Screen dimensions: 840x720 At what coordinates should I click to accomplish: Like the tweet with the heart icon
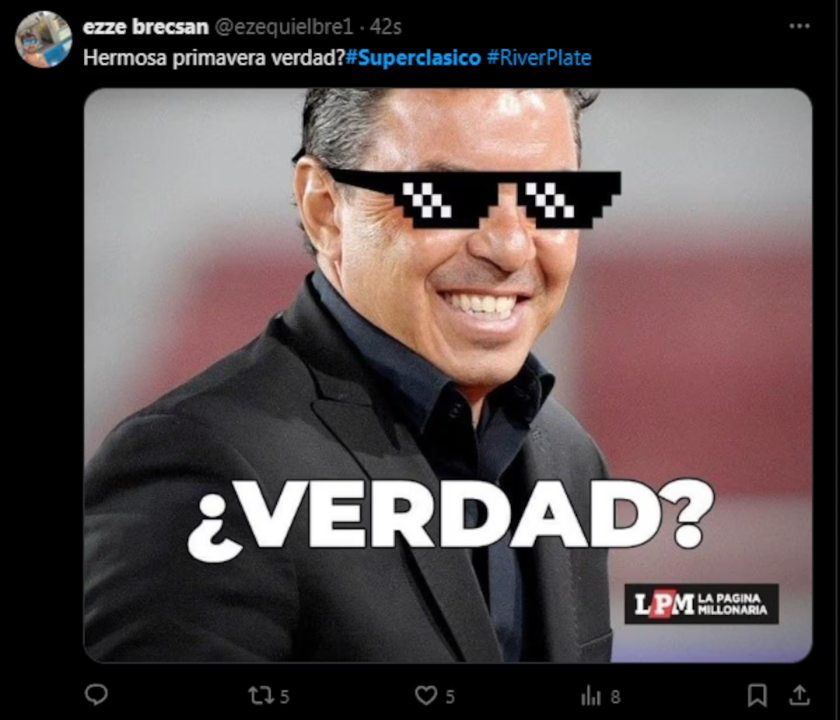pyautogui.click(x=426, y=696)
